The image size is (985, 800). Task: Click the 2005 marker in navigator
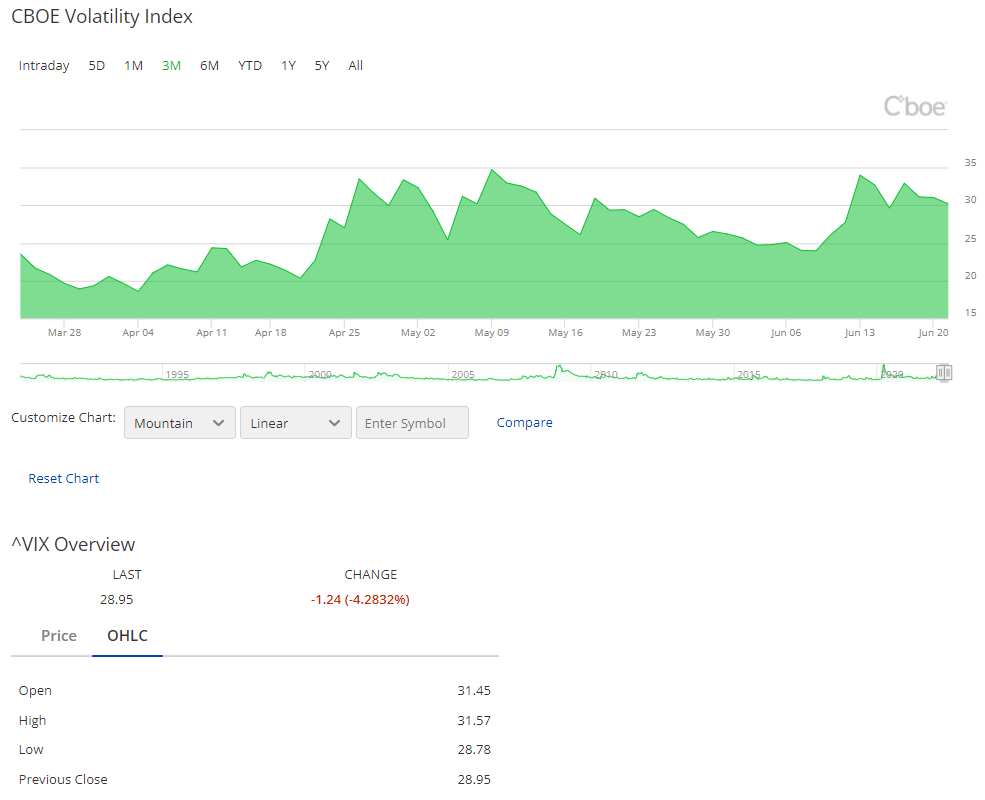point(463,374)
